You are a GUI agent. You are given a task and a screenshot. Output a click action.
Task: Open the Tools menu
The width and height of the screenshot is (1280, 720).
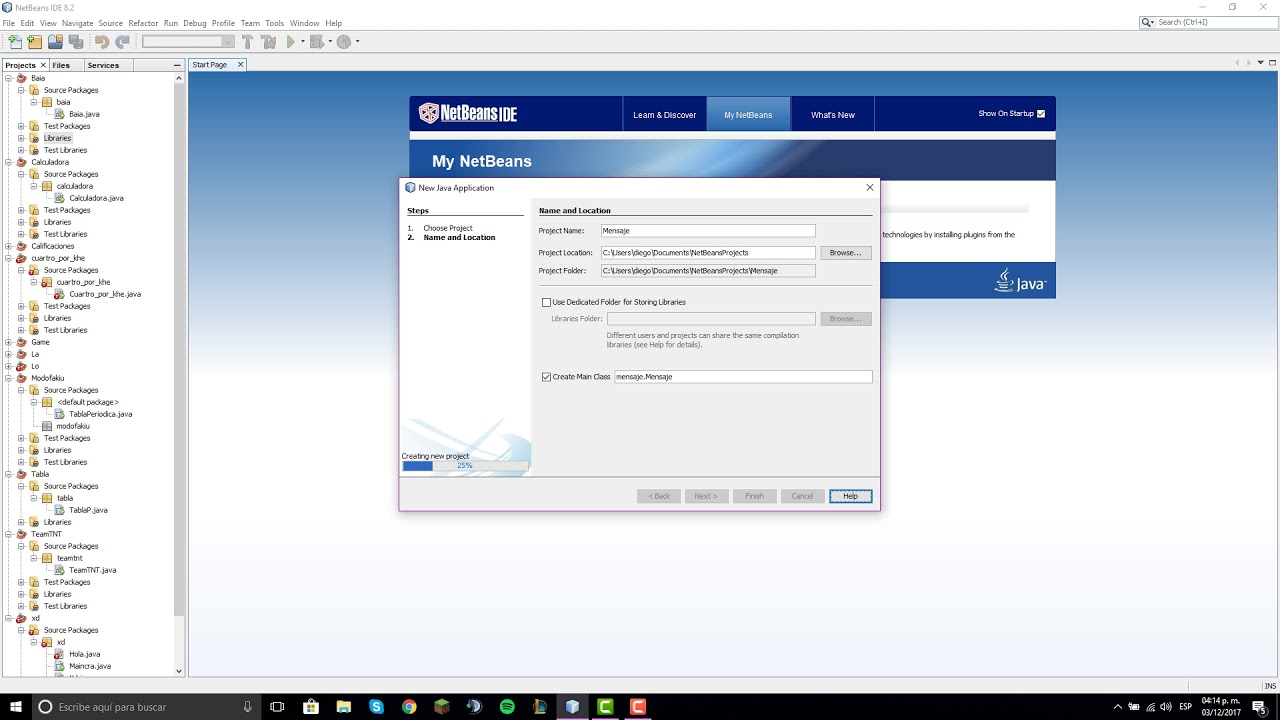(x=275, y=23)
